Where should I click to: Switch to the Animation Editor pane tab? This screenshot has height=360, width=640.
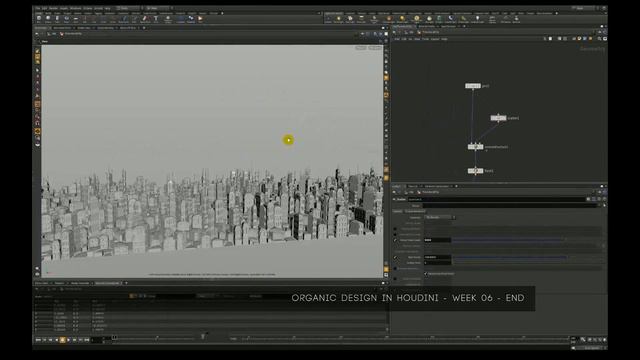click(x=62, y=28)
